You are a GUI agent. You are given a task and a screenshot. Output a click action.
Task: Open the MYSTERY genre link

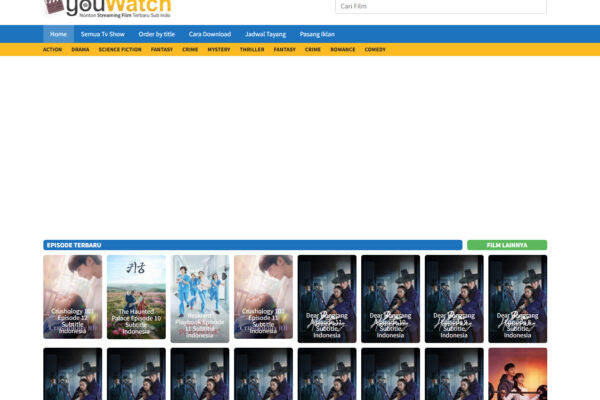pos(219,49)
